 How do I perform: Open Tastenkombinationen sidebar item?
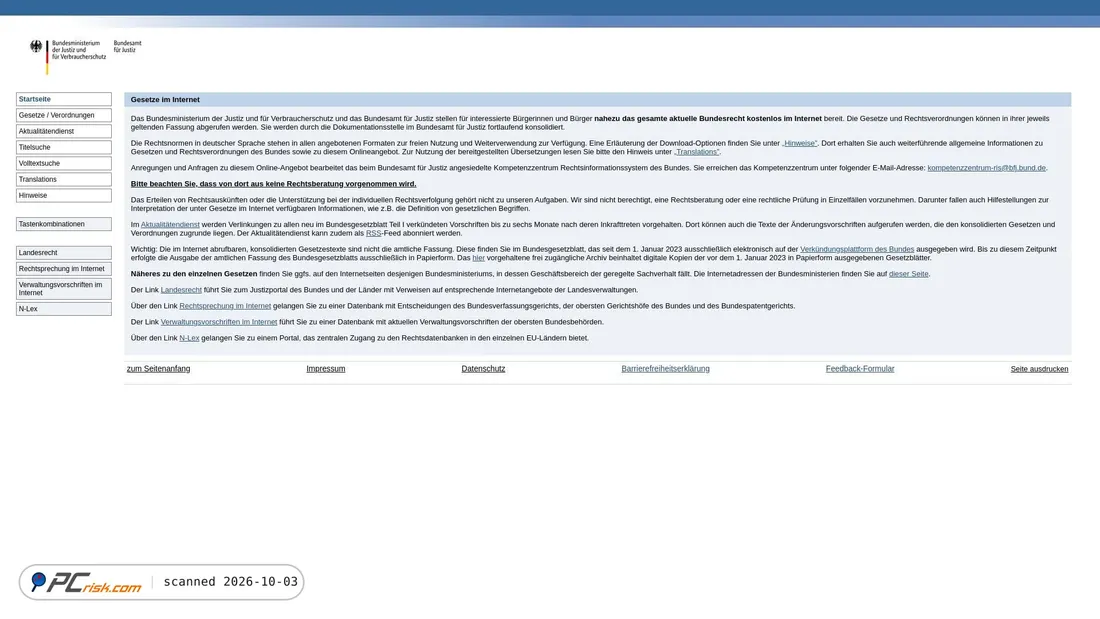(x=64, y=224)
